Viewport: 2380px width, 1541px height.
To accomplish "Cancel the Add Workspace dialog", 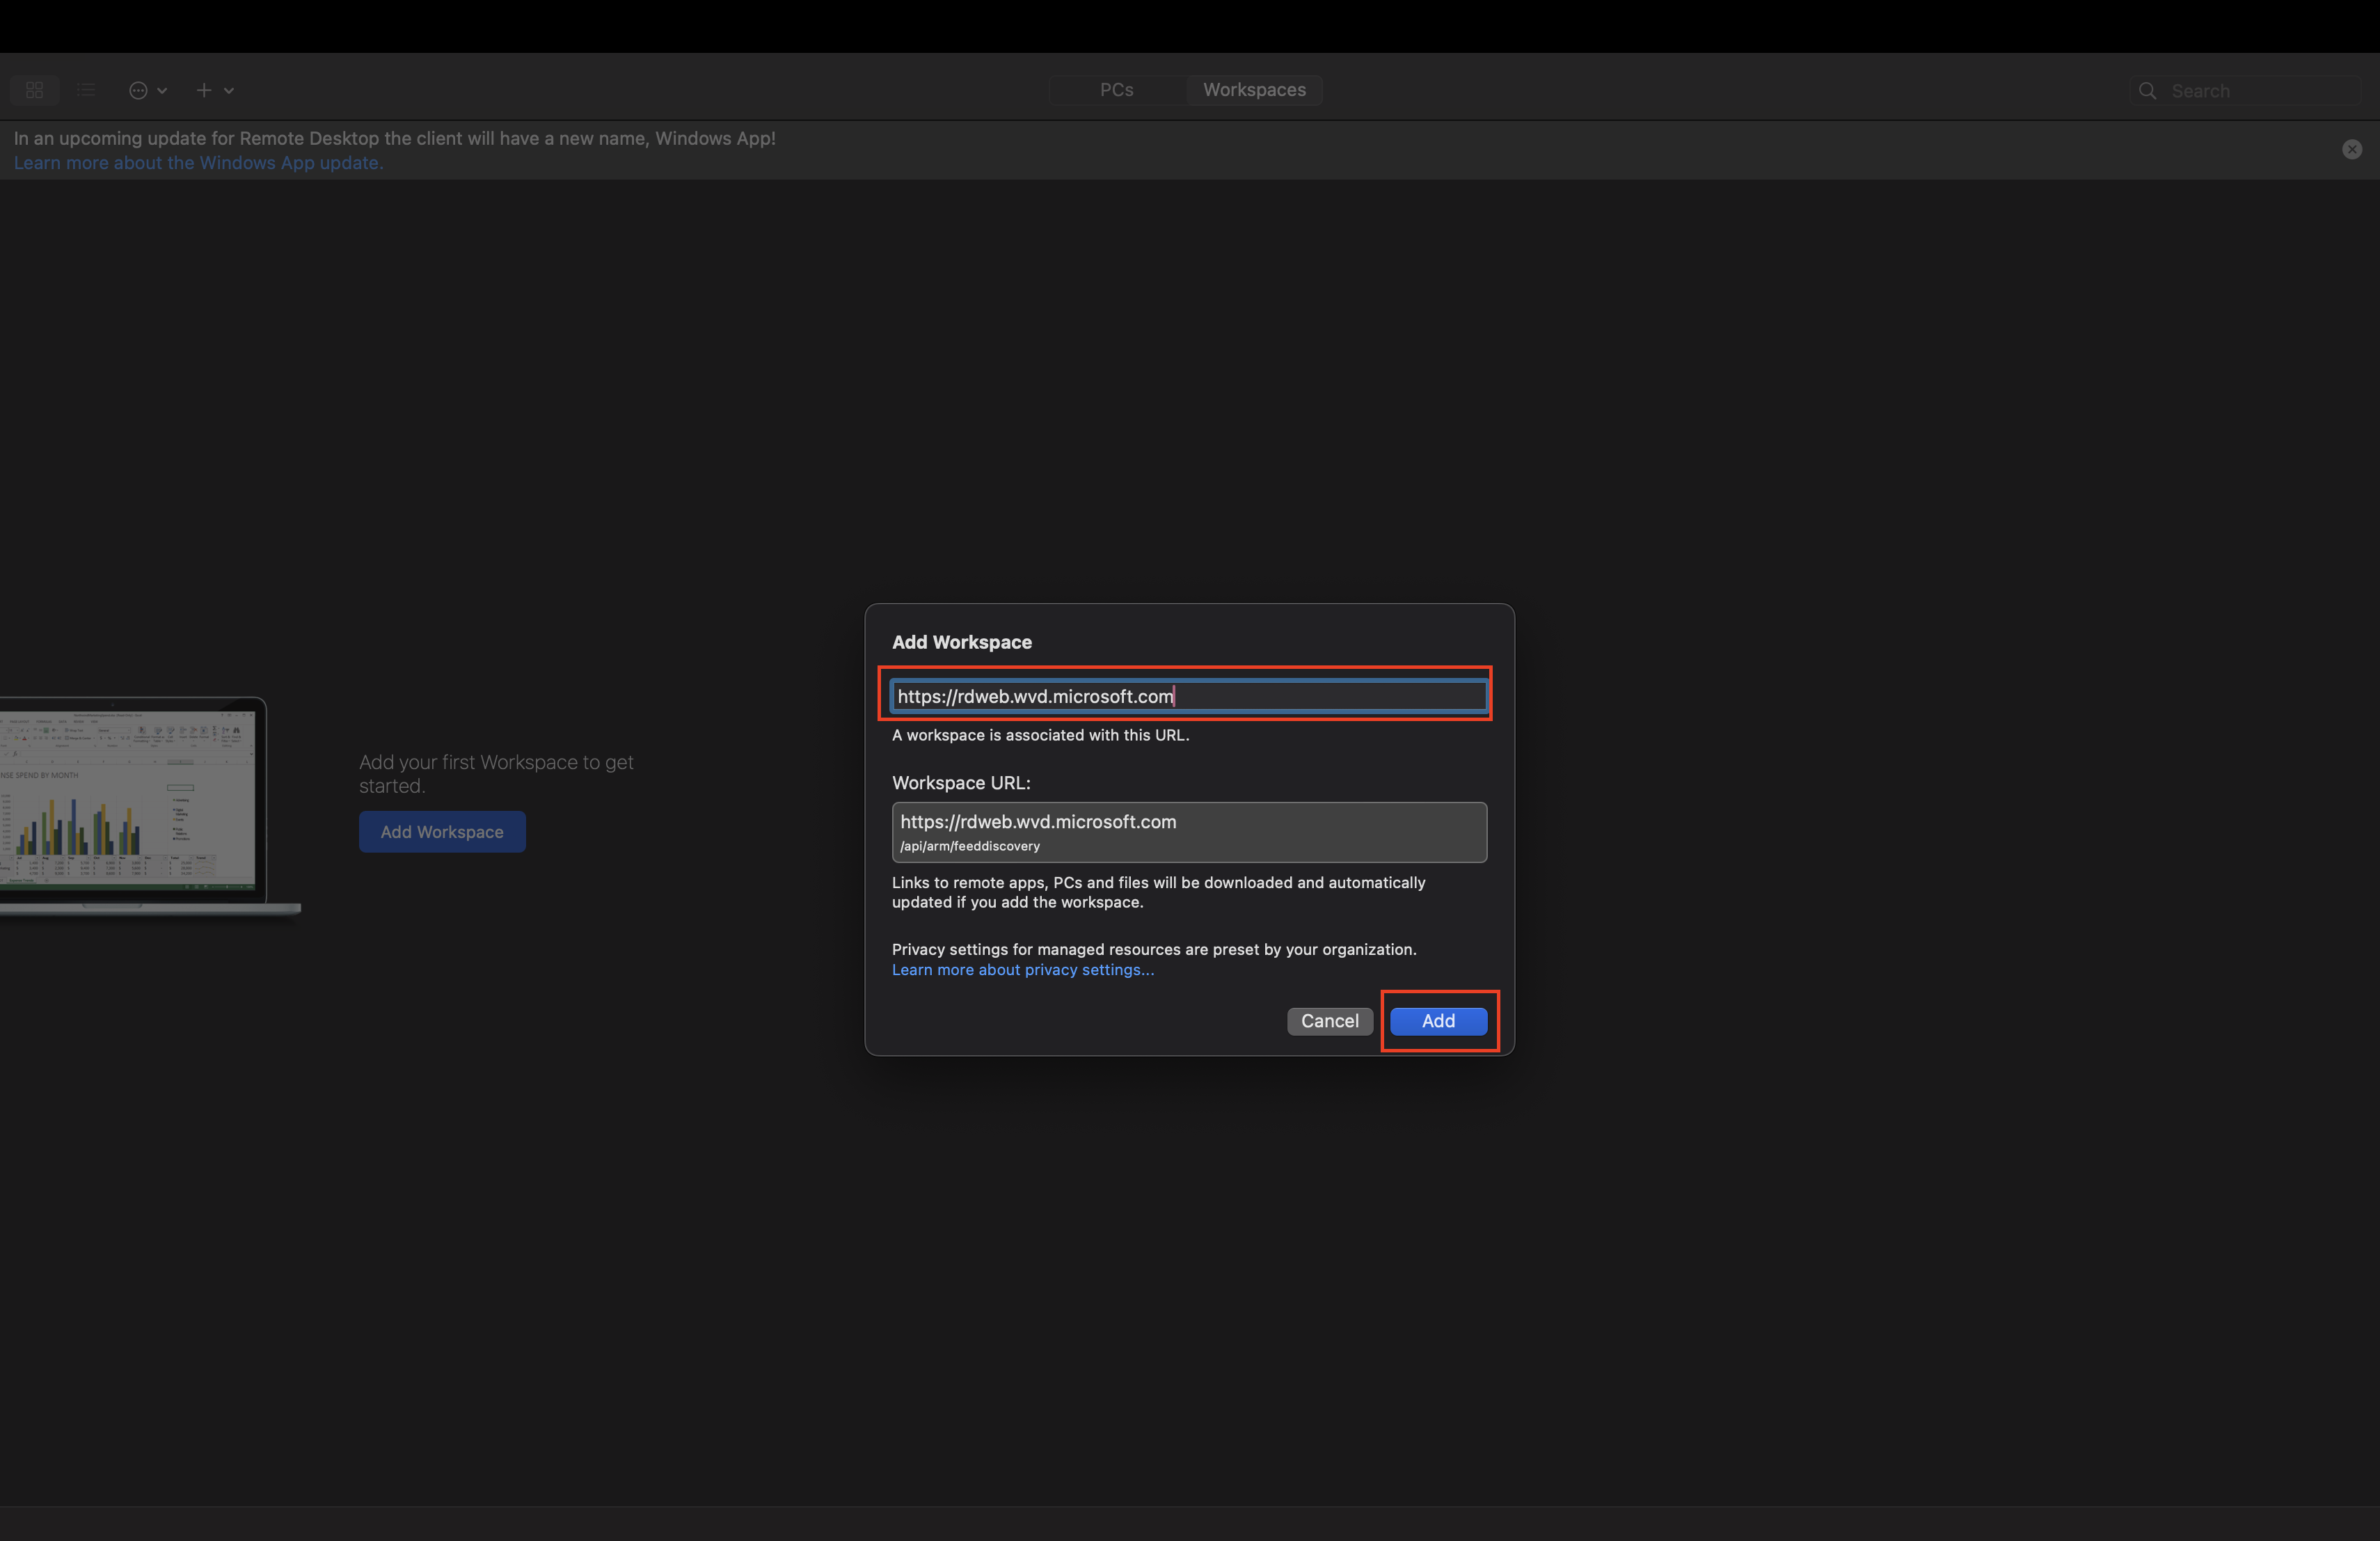I will click(1330, 1021).
